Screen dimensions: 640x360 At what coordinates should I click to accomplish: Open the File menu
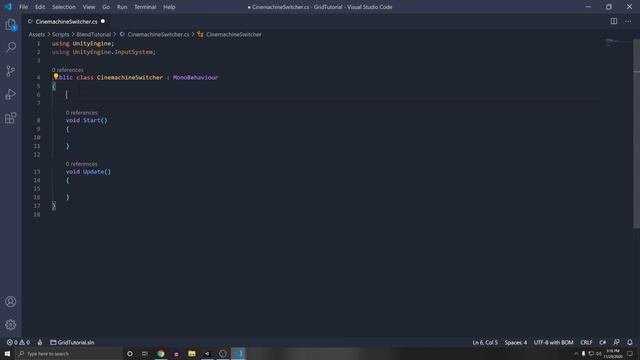[24, 7]
